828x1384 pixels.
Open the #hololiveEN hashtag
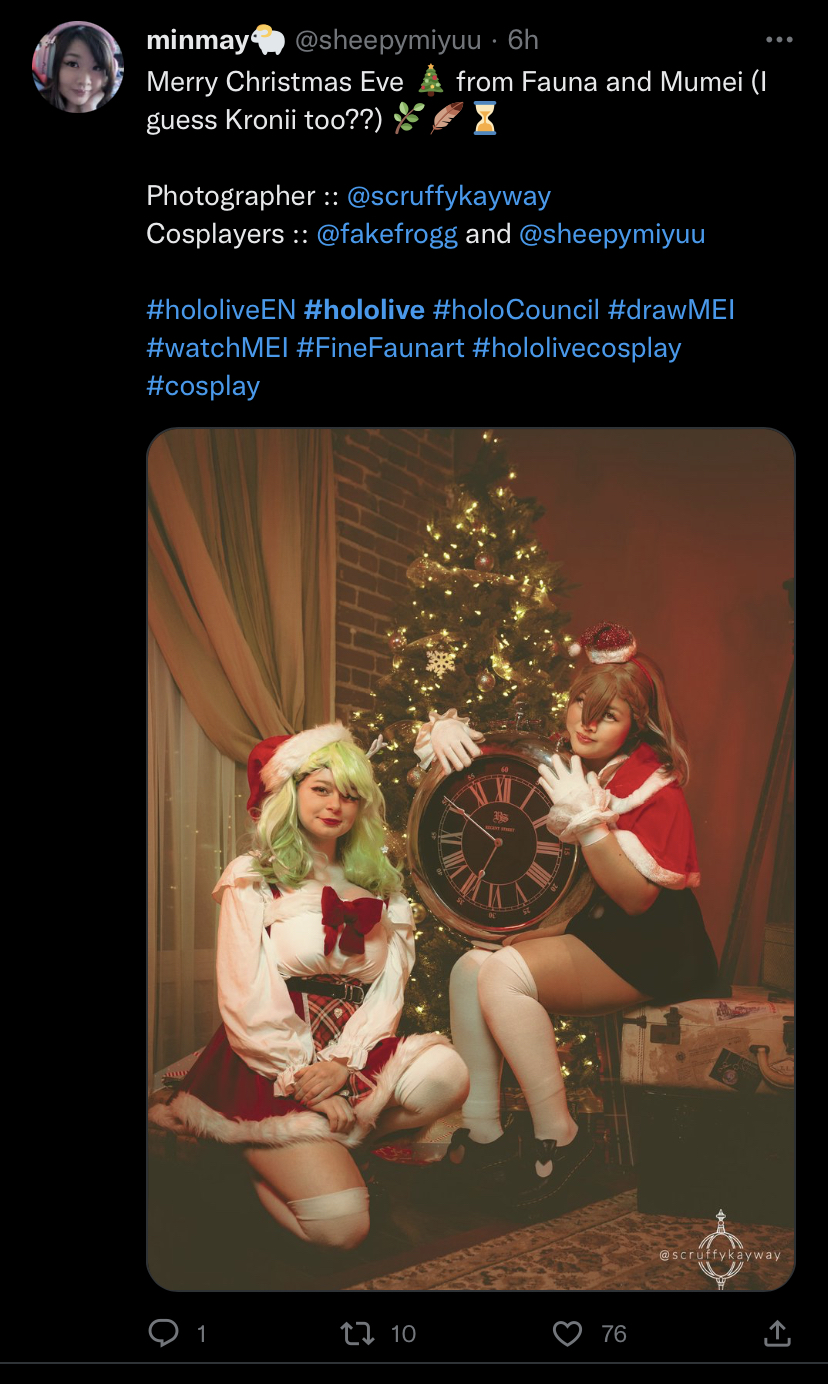click(x=221, y=310)
